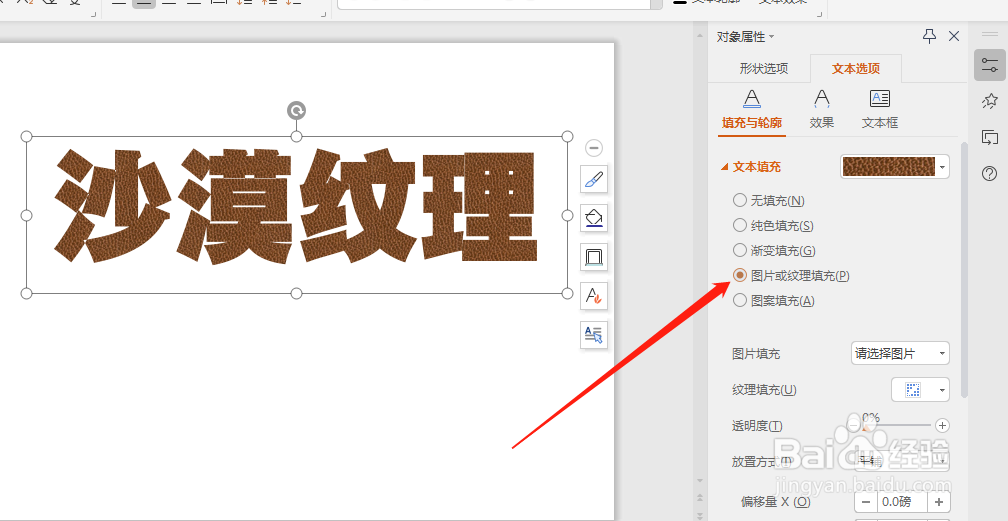Open the slide transition sidebar icon

(x=990, y=137)
